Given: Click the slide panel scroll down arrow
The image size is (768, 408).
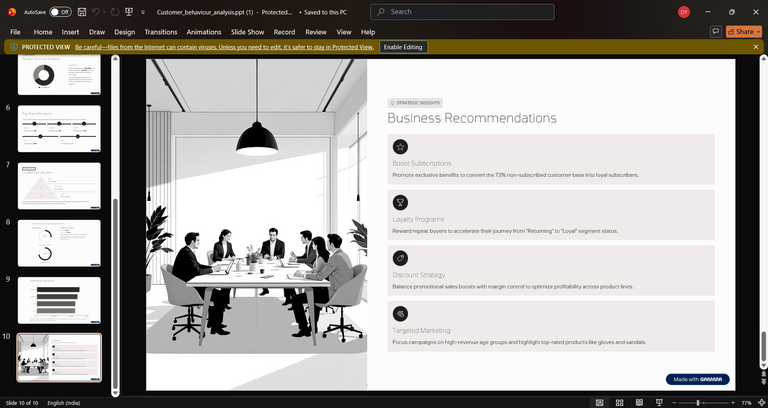Looking at the screenshot, I should pyautogui.click(x=115, y=392).
